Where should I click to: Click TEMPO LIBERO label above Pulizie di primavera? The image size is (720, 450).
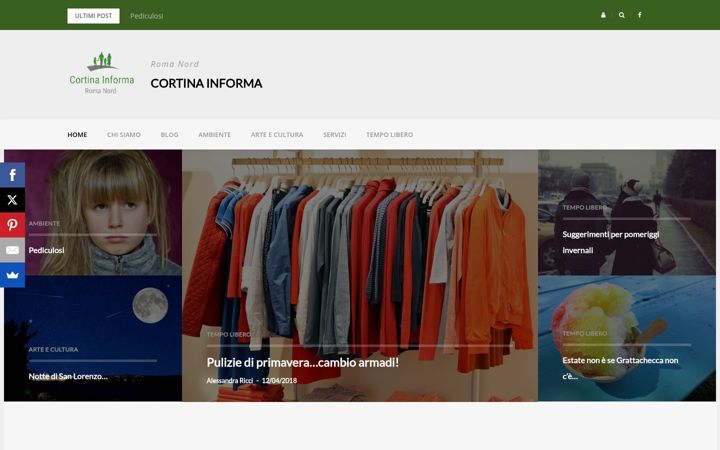[229, 334]
